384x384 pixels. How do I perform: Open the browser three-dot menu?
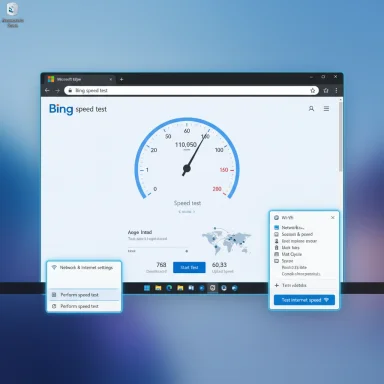click(x=336, y=90)
